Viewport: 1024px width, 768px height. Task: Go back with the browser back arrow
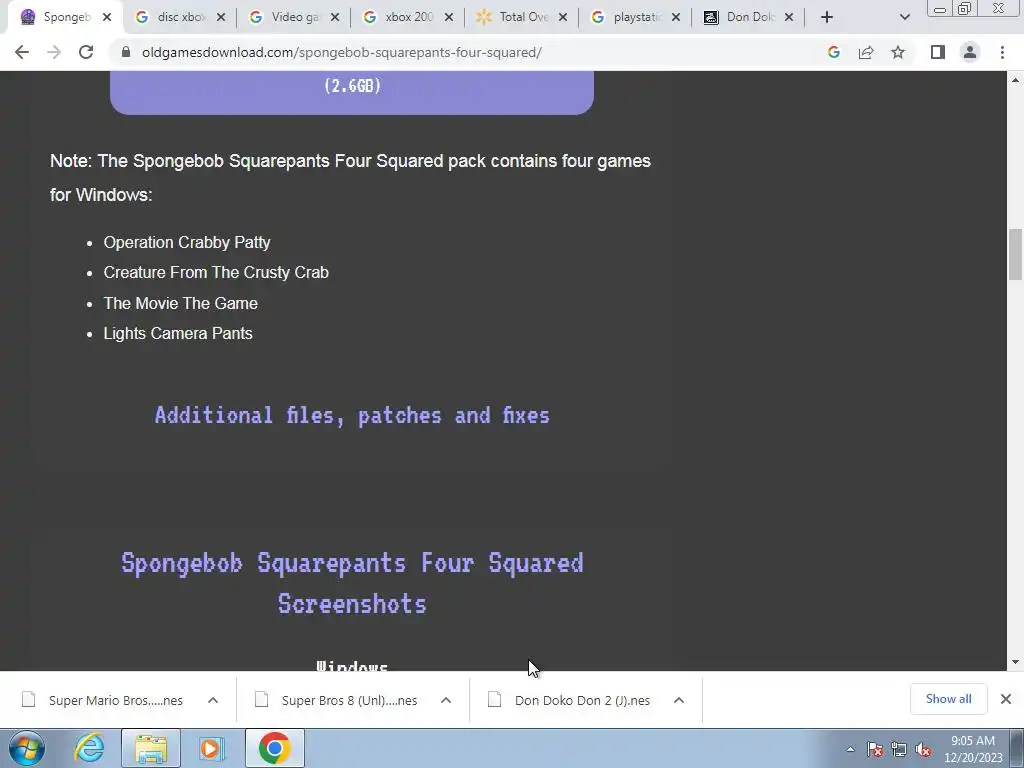[22, 52]
